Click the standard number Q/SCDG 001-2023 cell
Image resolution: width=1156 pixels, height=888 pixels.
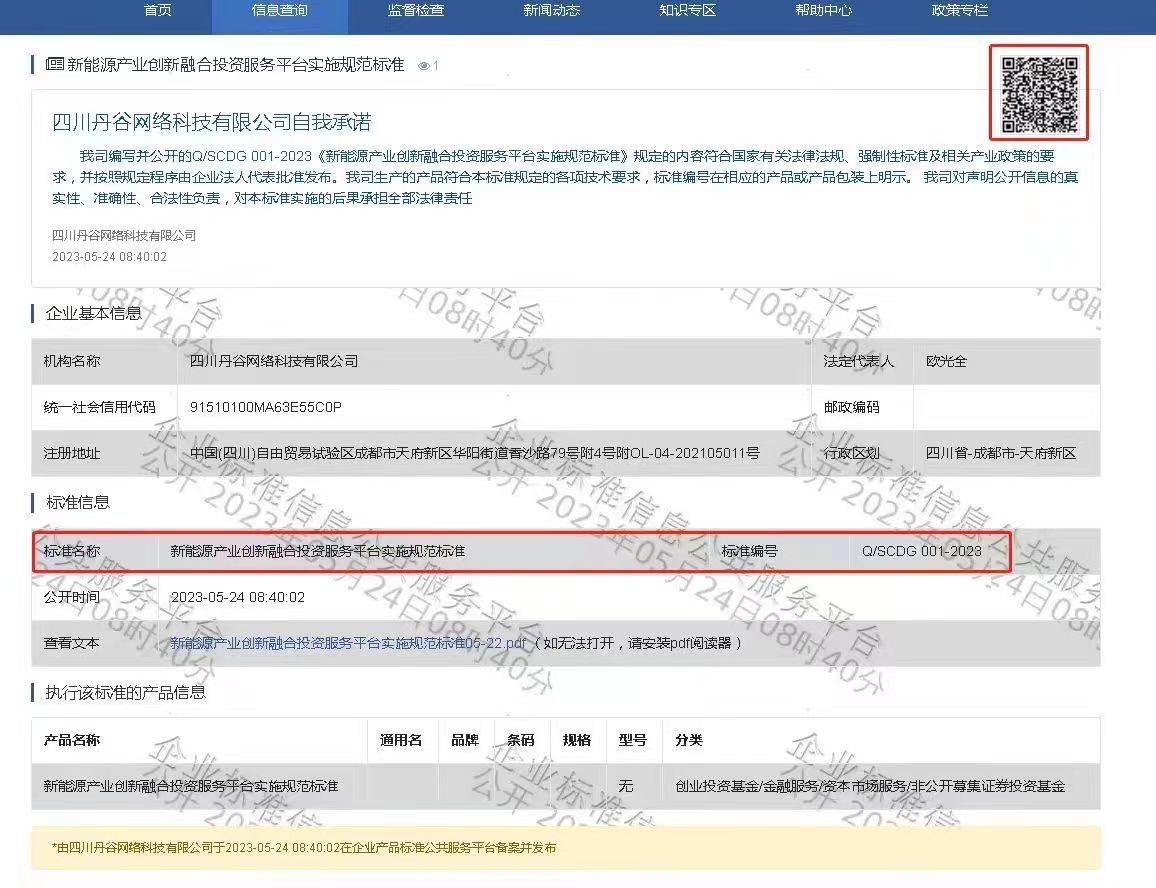(922, 551)
